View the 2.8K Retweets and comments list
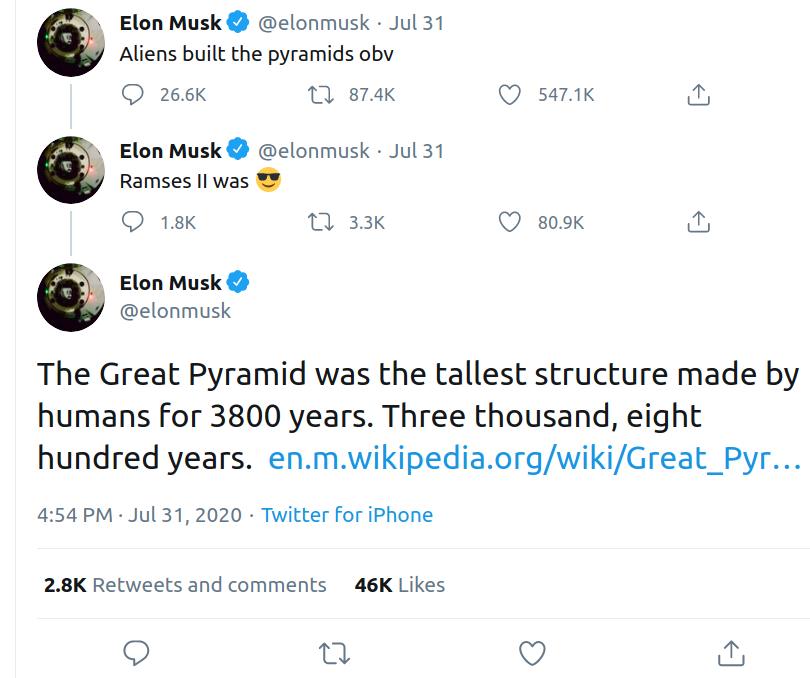Screen dimensions: 810x678 [185, 585]
